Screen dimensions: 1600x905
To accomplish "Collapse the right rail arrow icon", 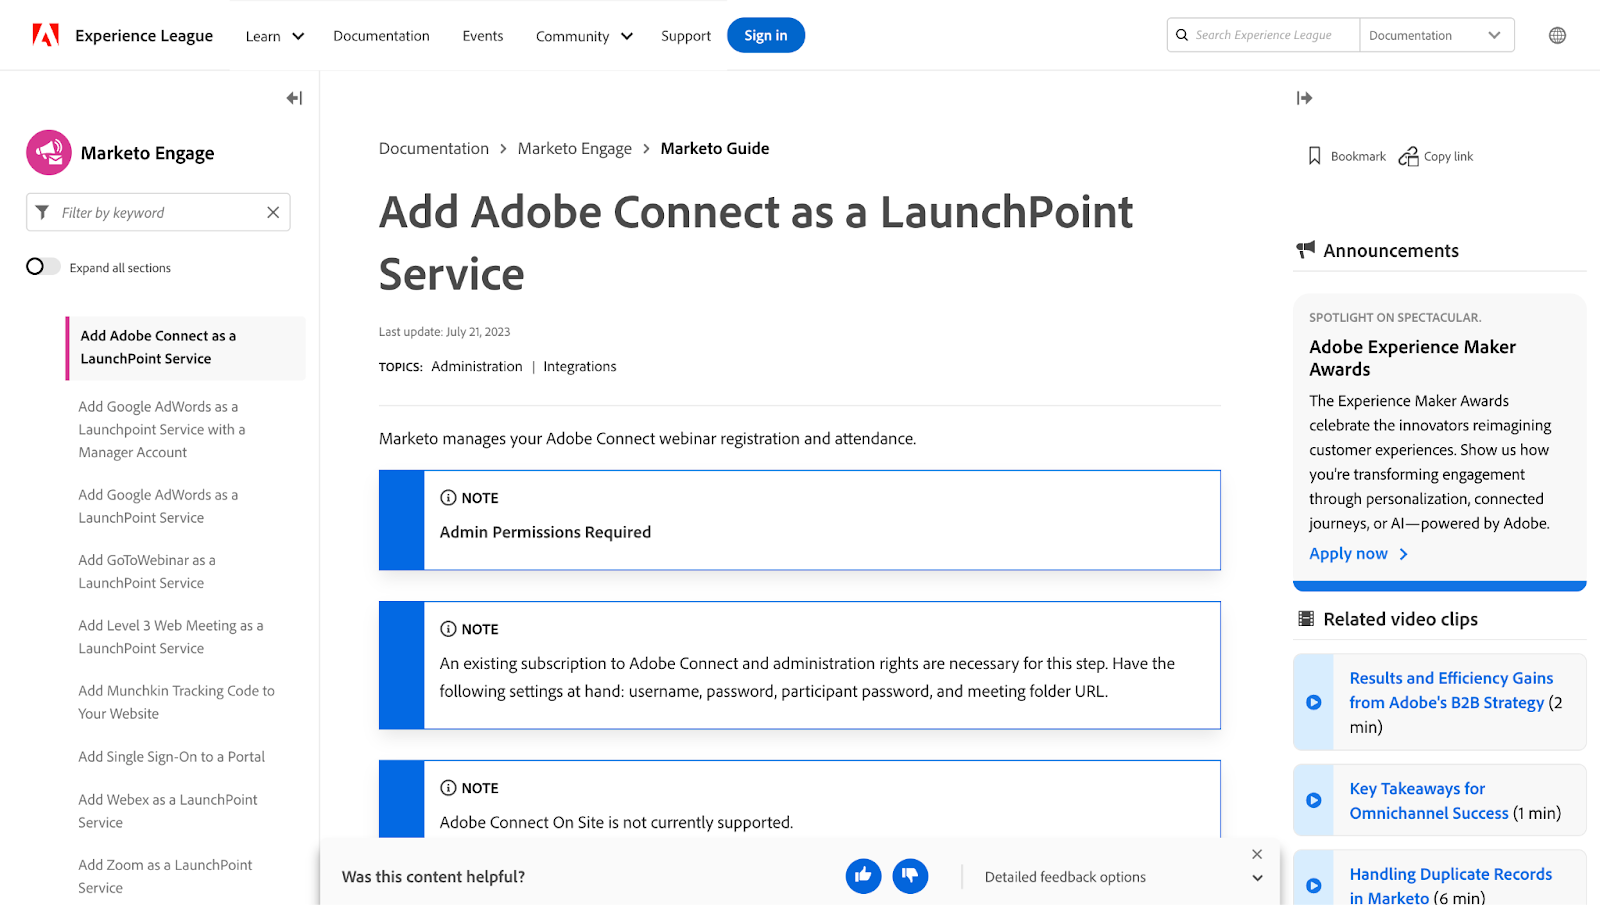I will [1304, 98].
